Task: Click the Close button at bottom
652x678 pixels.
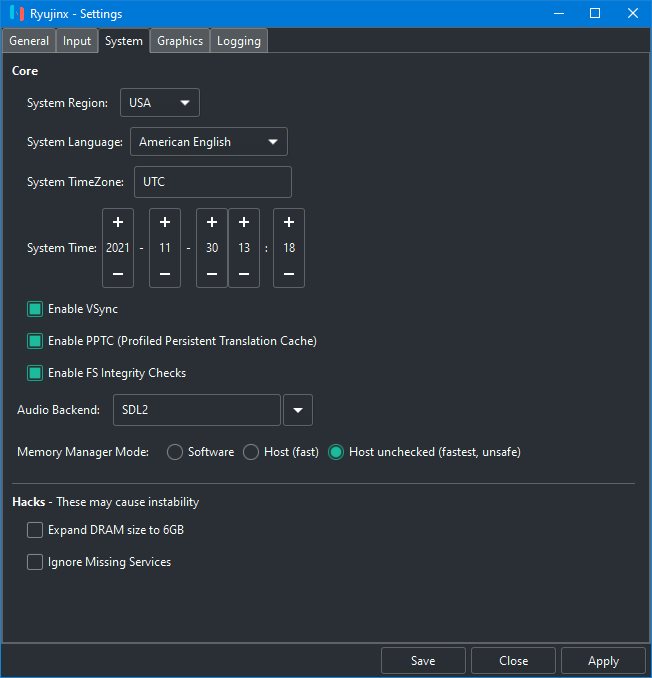Action: (x=513, y=661)
